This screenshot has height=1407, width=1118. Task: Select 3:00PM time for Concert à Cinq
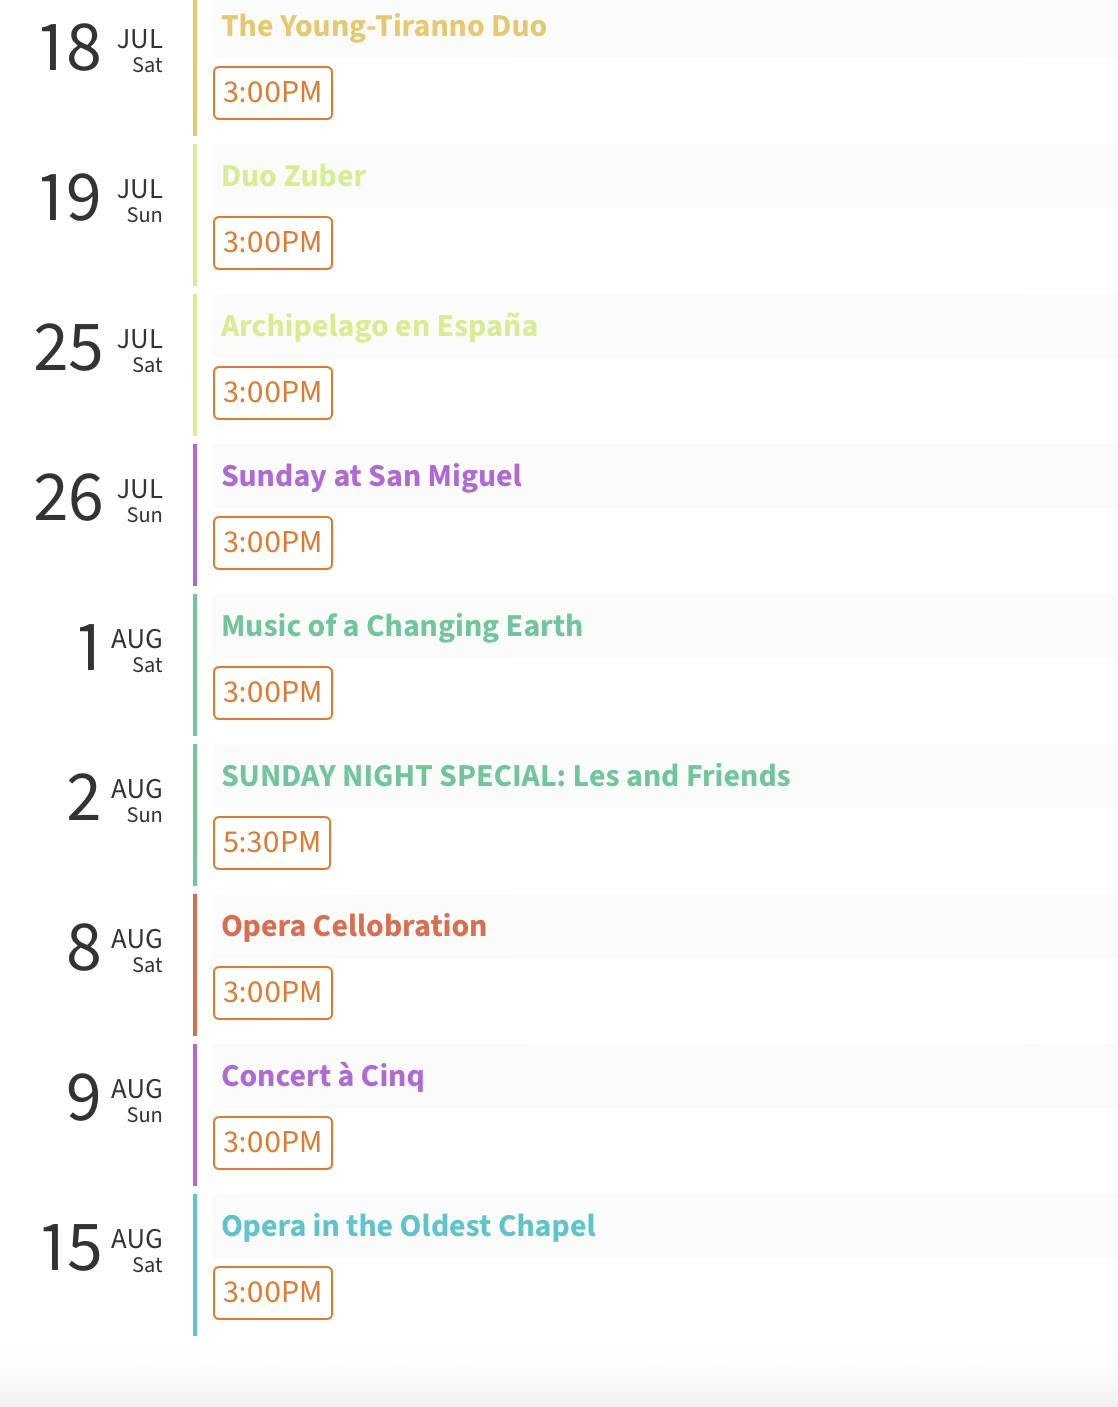tap(273, 1143)
